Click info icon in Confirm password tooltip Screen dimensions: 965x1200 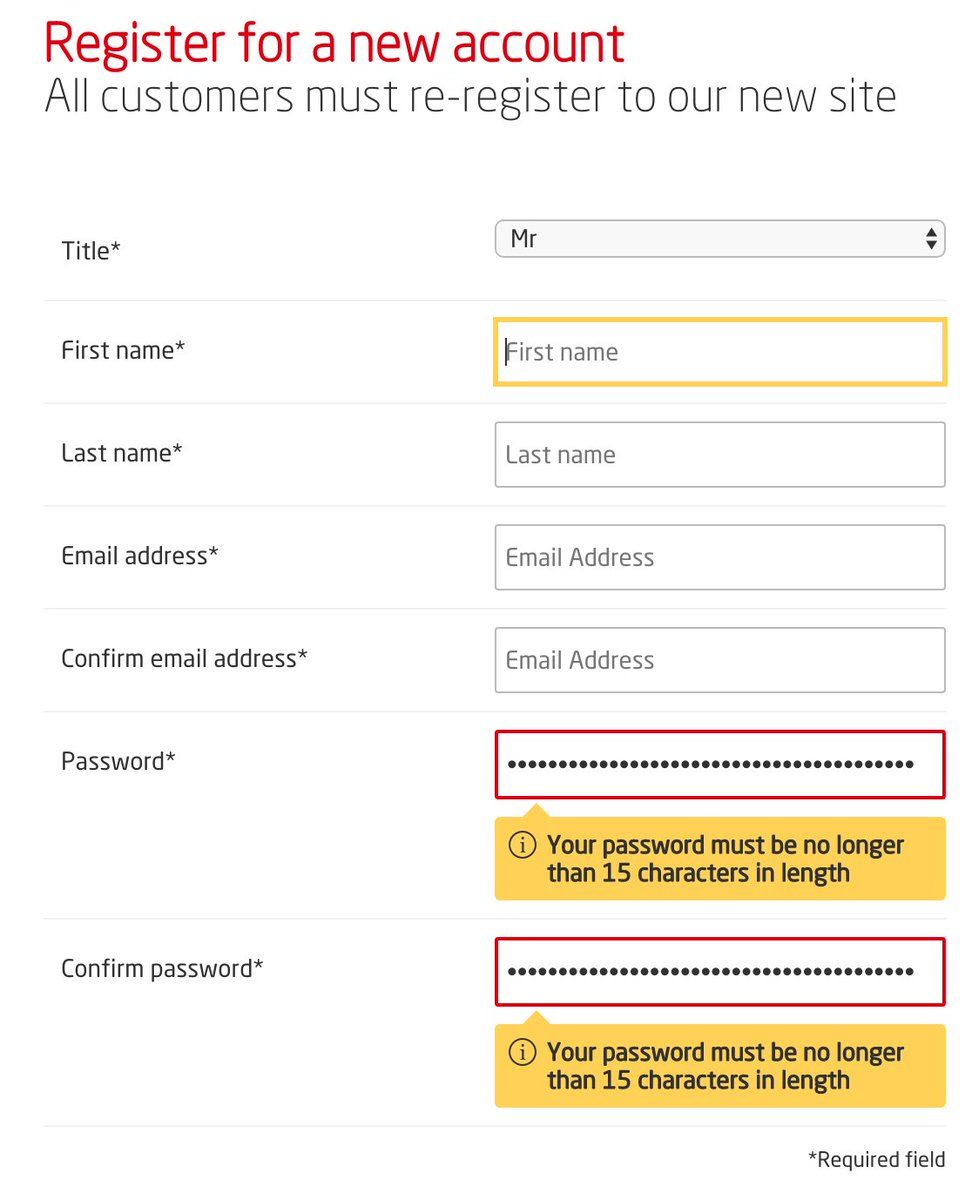[522, 1052]
